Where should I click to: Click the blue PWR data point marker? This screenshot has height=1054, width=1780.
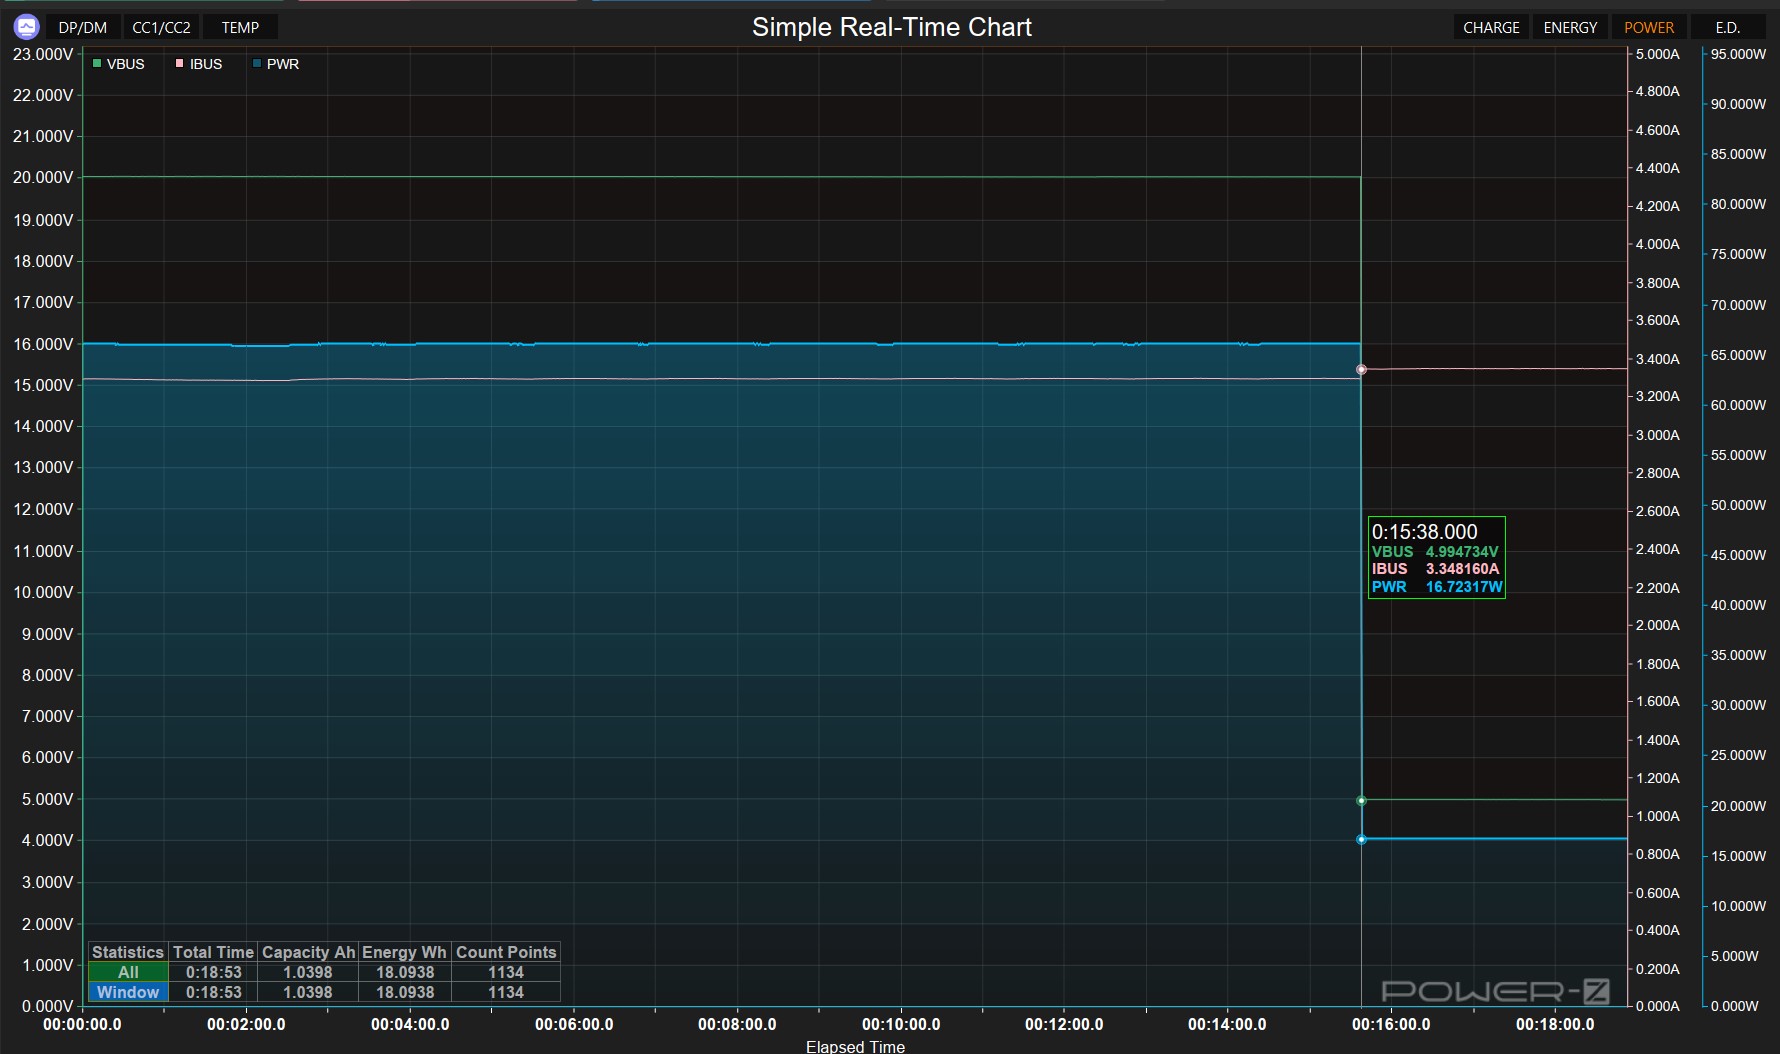pos(1361,840)
